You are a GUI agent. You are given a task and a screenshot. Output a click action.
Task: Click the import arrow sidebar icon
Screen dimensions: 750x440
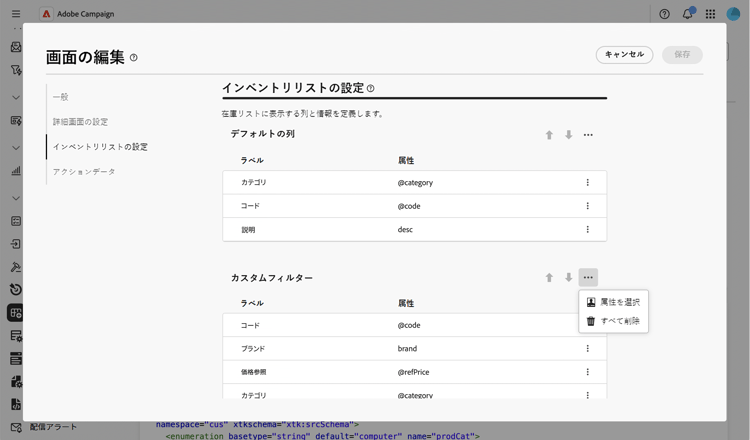point(16,244)
